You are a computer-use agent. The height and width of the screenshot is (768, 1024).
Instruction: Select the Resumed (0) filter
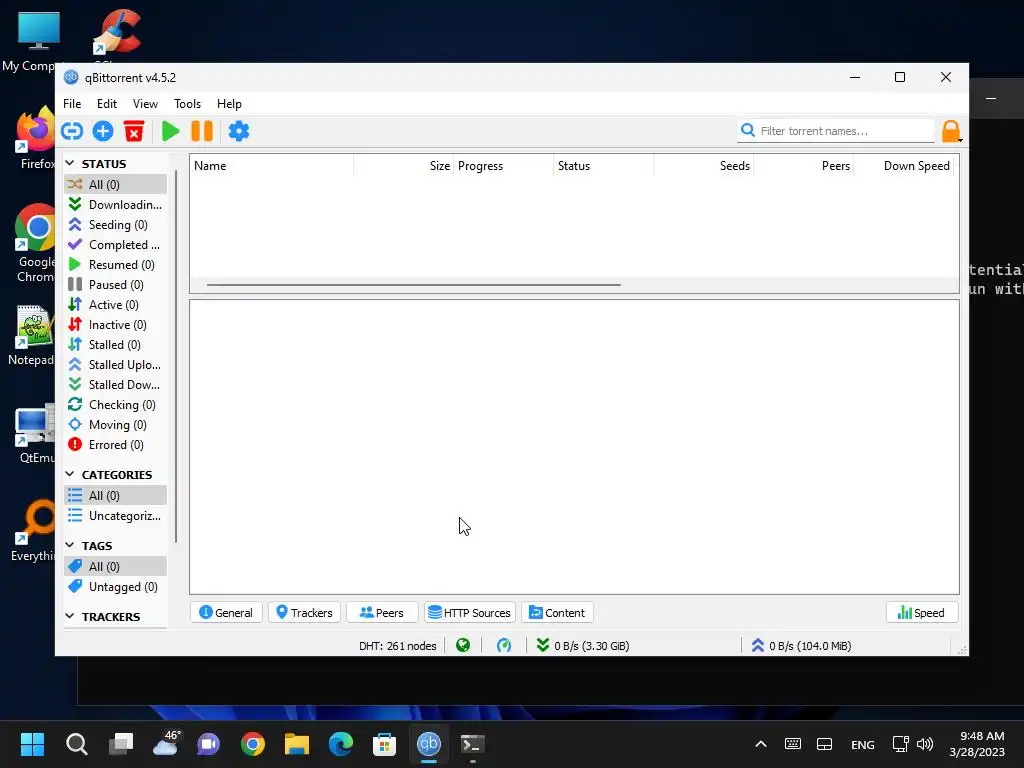click(x=116, y=264)
